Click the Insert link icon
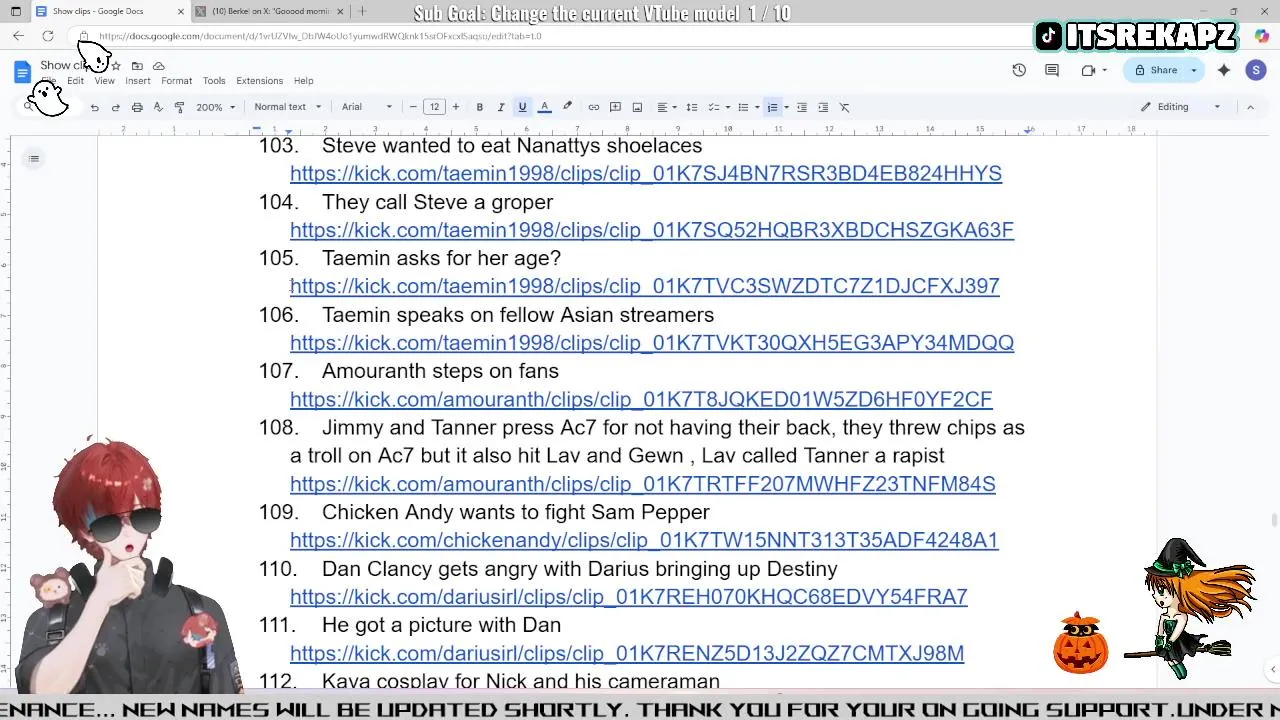 pos(593,107)
